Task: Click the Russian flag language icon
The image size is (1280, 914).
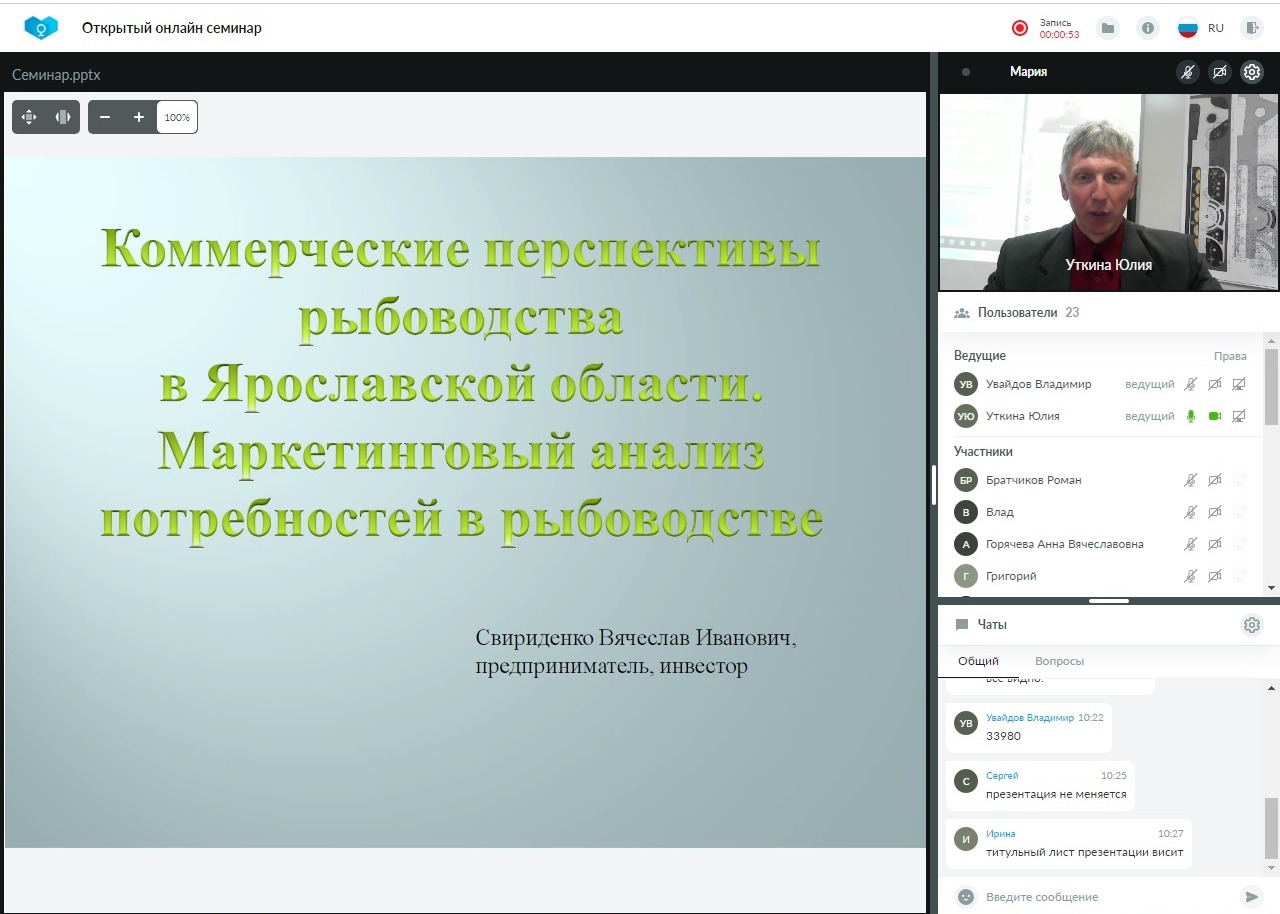Action: click(x=1188, y=28)
